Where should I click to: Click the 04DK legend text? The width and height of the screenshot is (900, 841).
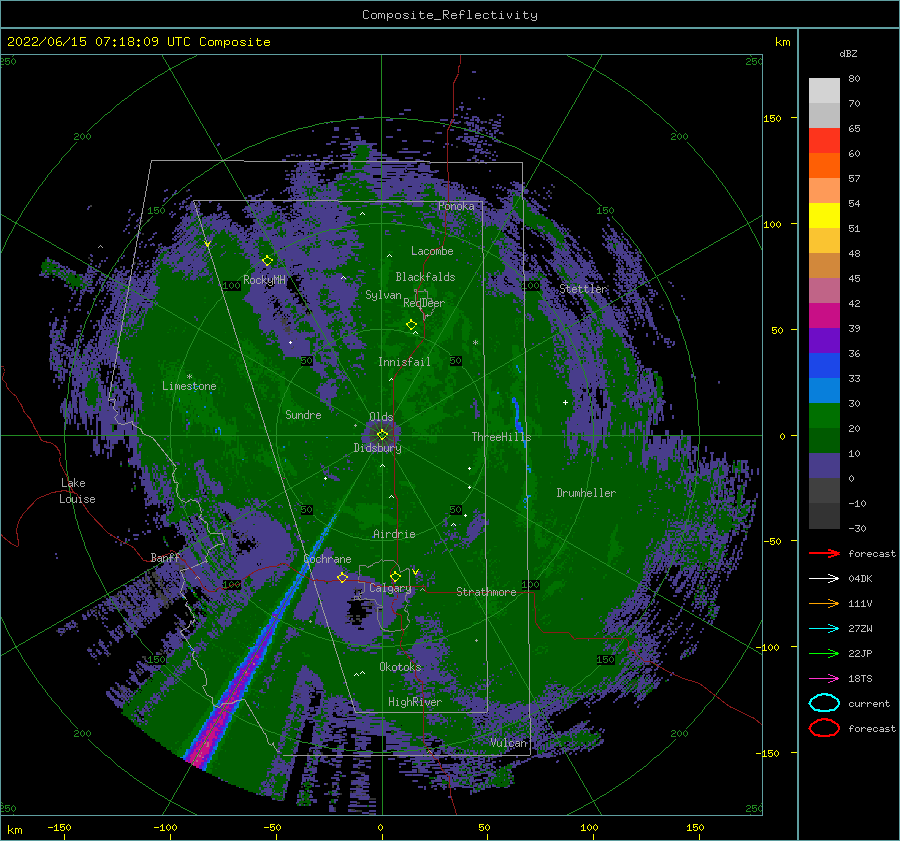860,579
